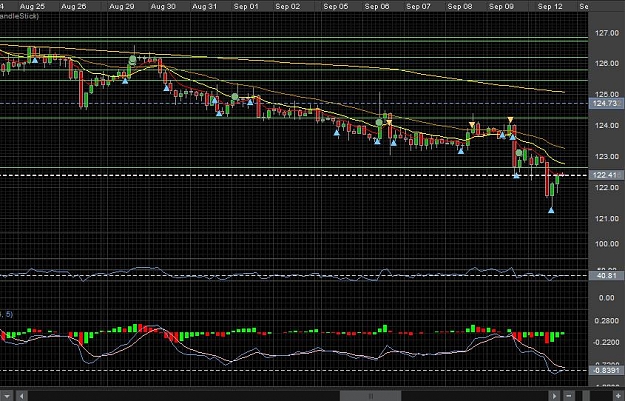The height and width of the screenshot is (401, 625).
Task: Click the 124.73 price level label
Action: [606, 104]
